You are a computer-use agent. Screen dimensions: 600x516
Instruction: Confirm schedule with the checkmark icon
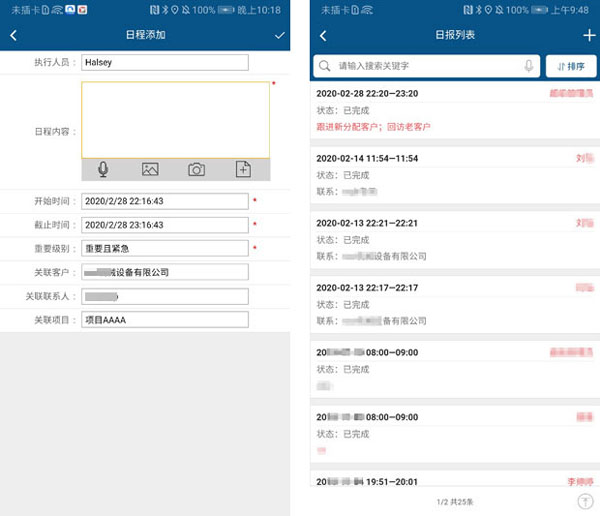point(279,35)
